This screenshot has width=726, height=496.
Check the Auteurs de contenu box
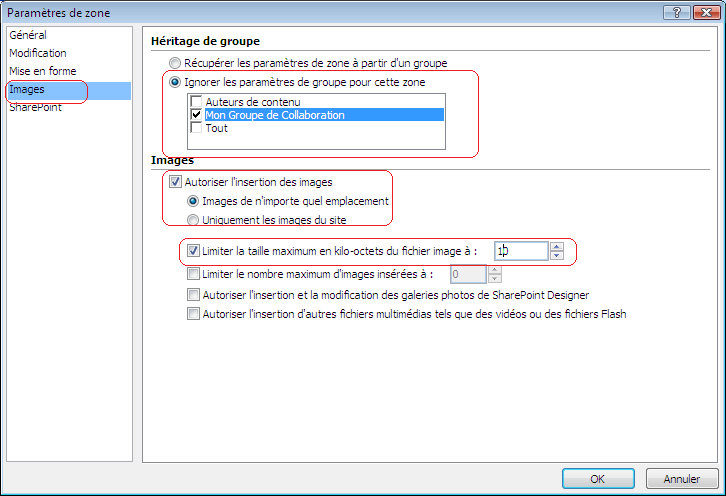coord(197,102)
